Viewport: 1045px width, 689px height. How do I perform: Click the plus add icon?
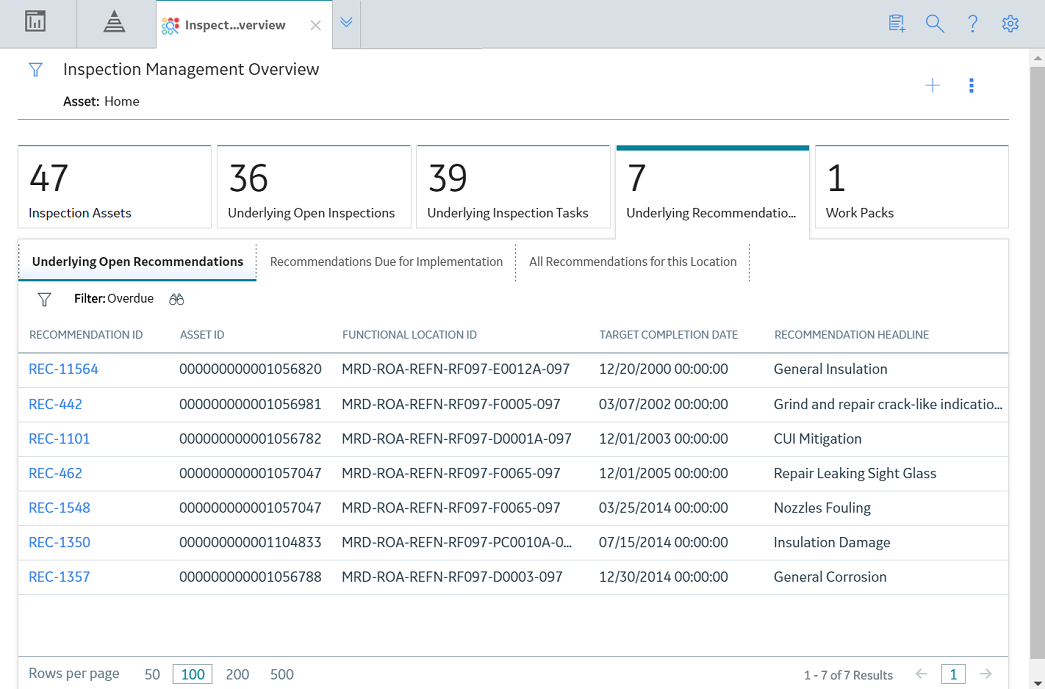(x=932, y=85)
